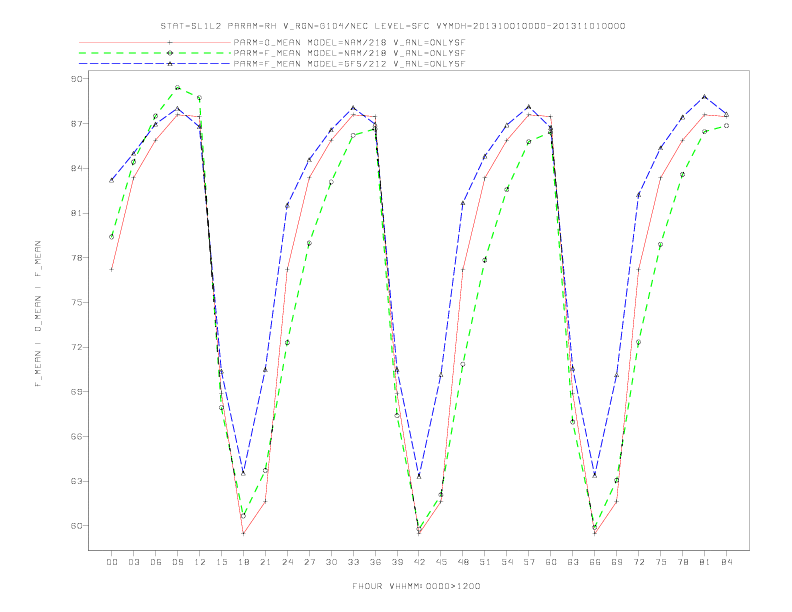
Task: Click the x-axis forecast hour label 45
Action: pos(441,562)
